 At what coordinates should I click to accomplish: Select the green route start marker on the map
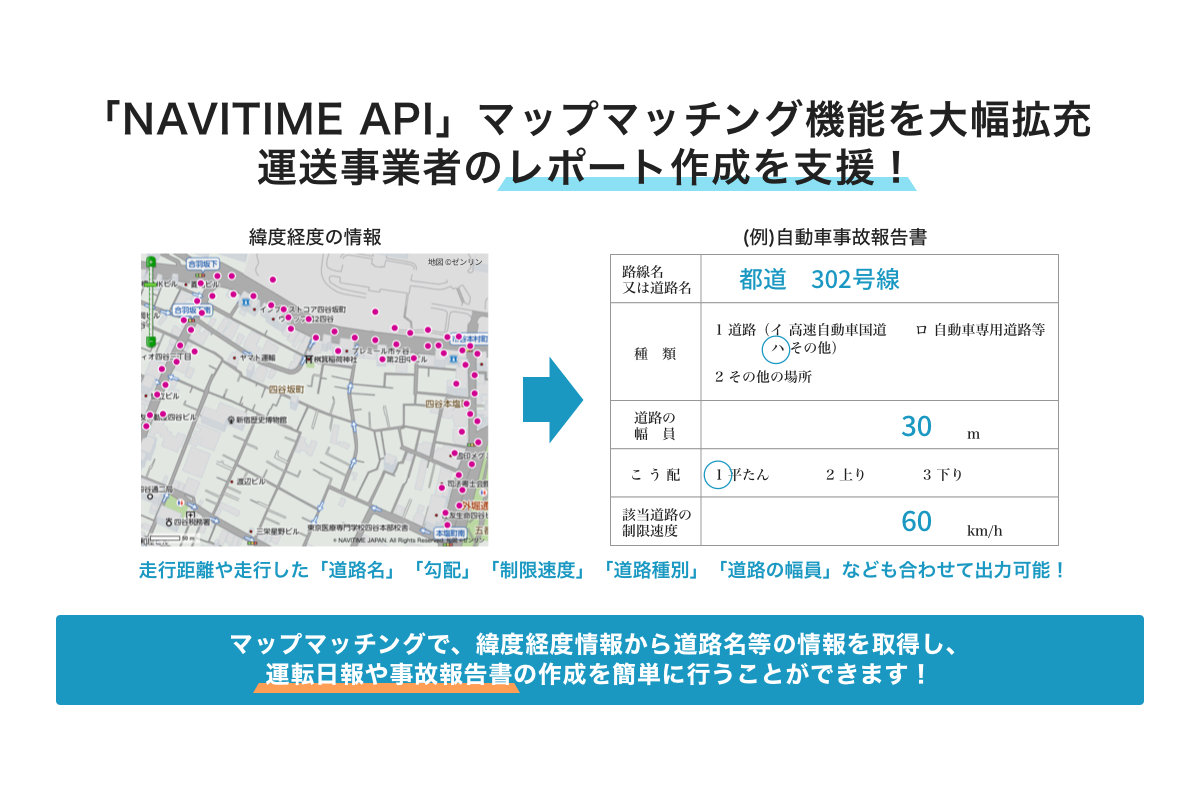[151, 262]
